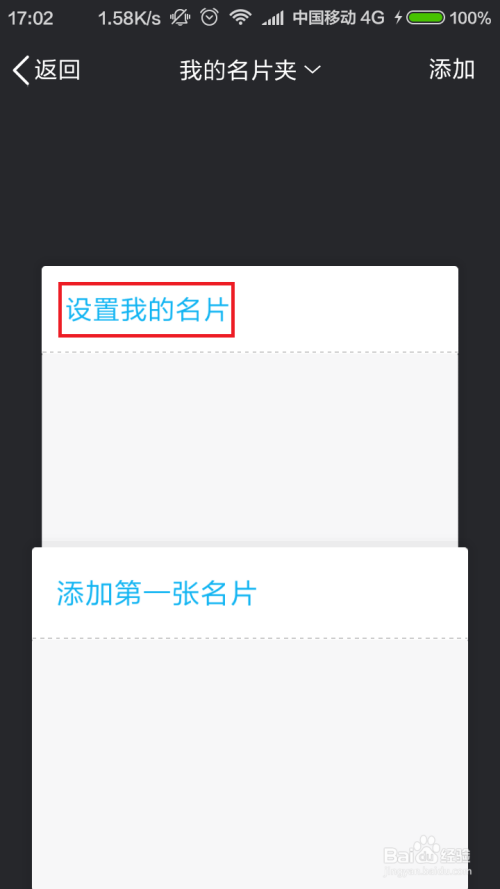Image resolution: width=500 pixels, height=889 pixels.
Task: Tap the muted bell icon in status bar
Action: pos(180,18)
